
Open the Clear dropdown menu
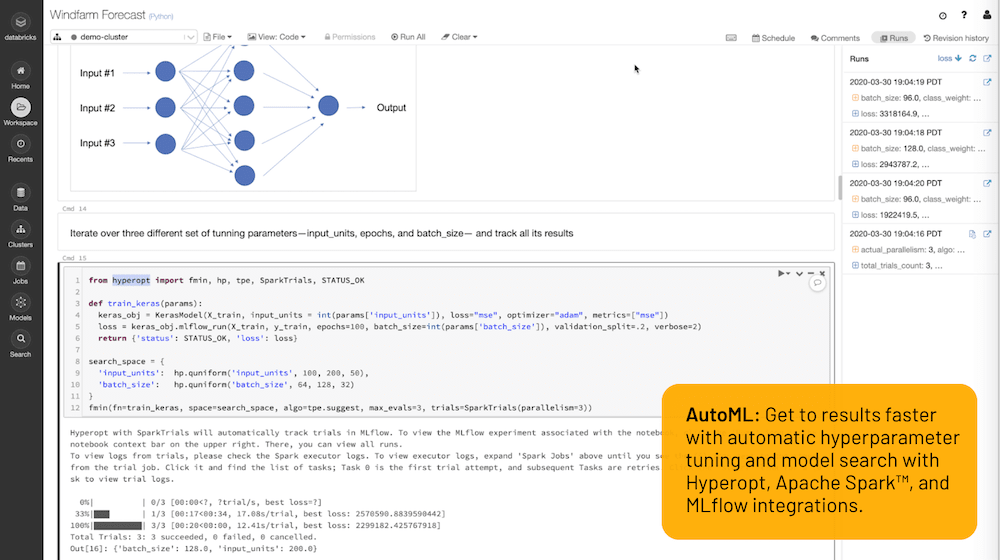[458, 37]
